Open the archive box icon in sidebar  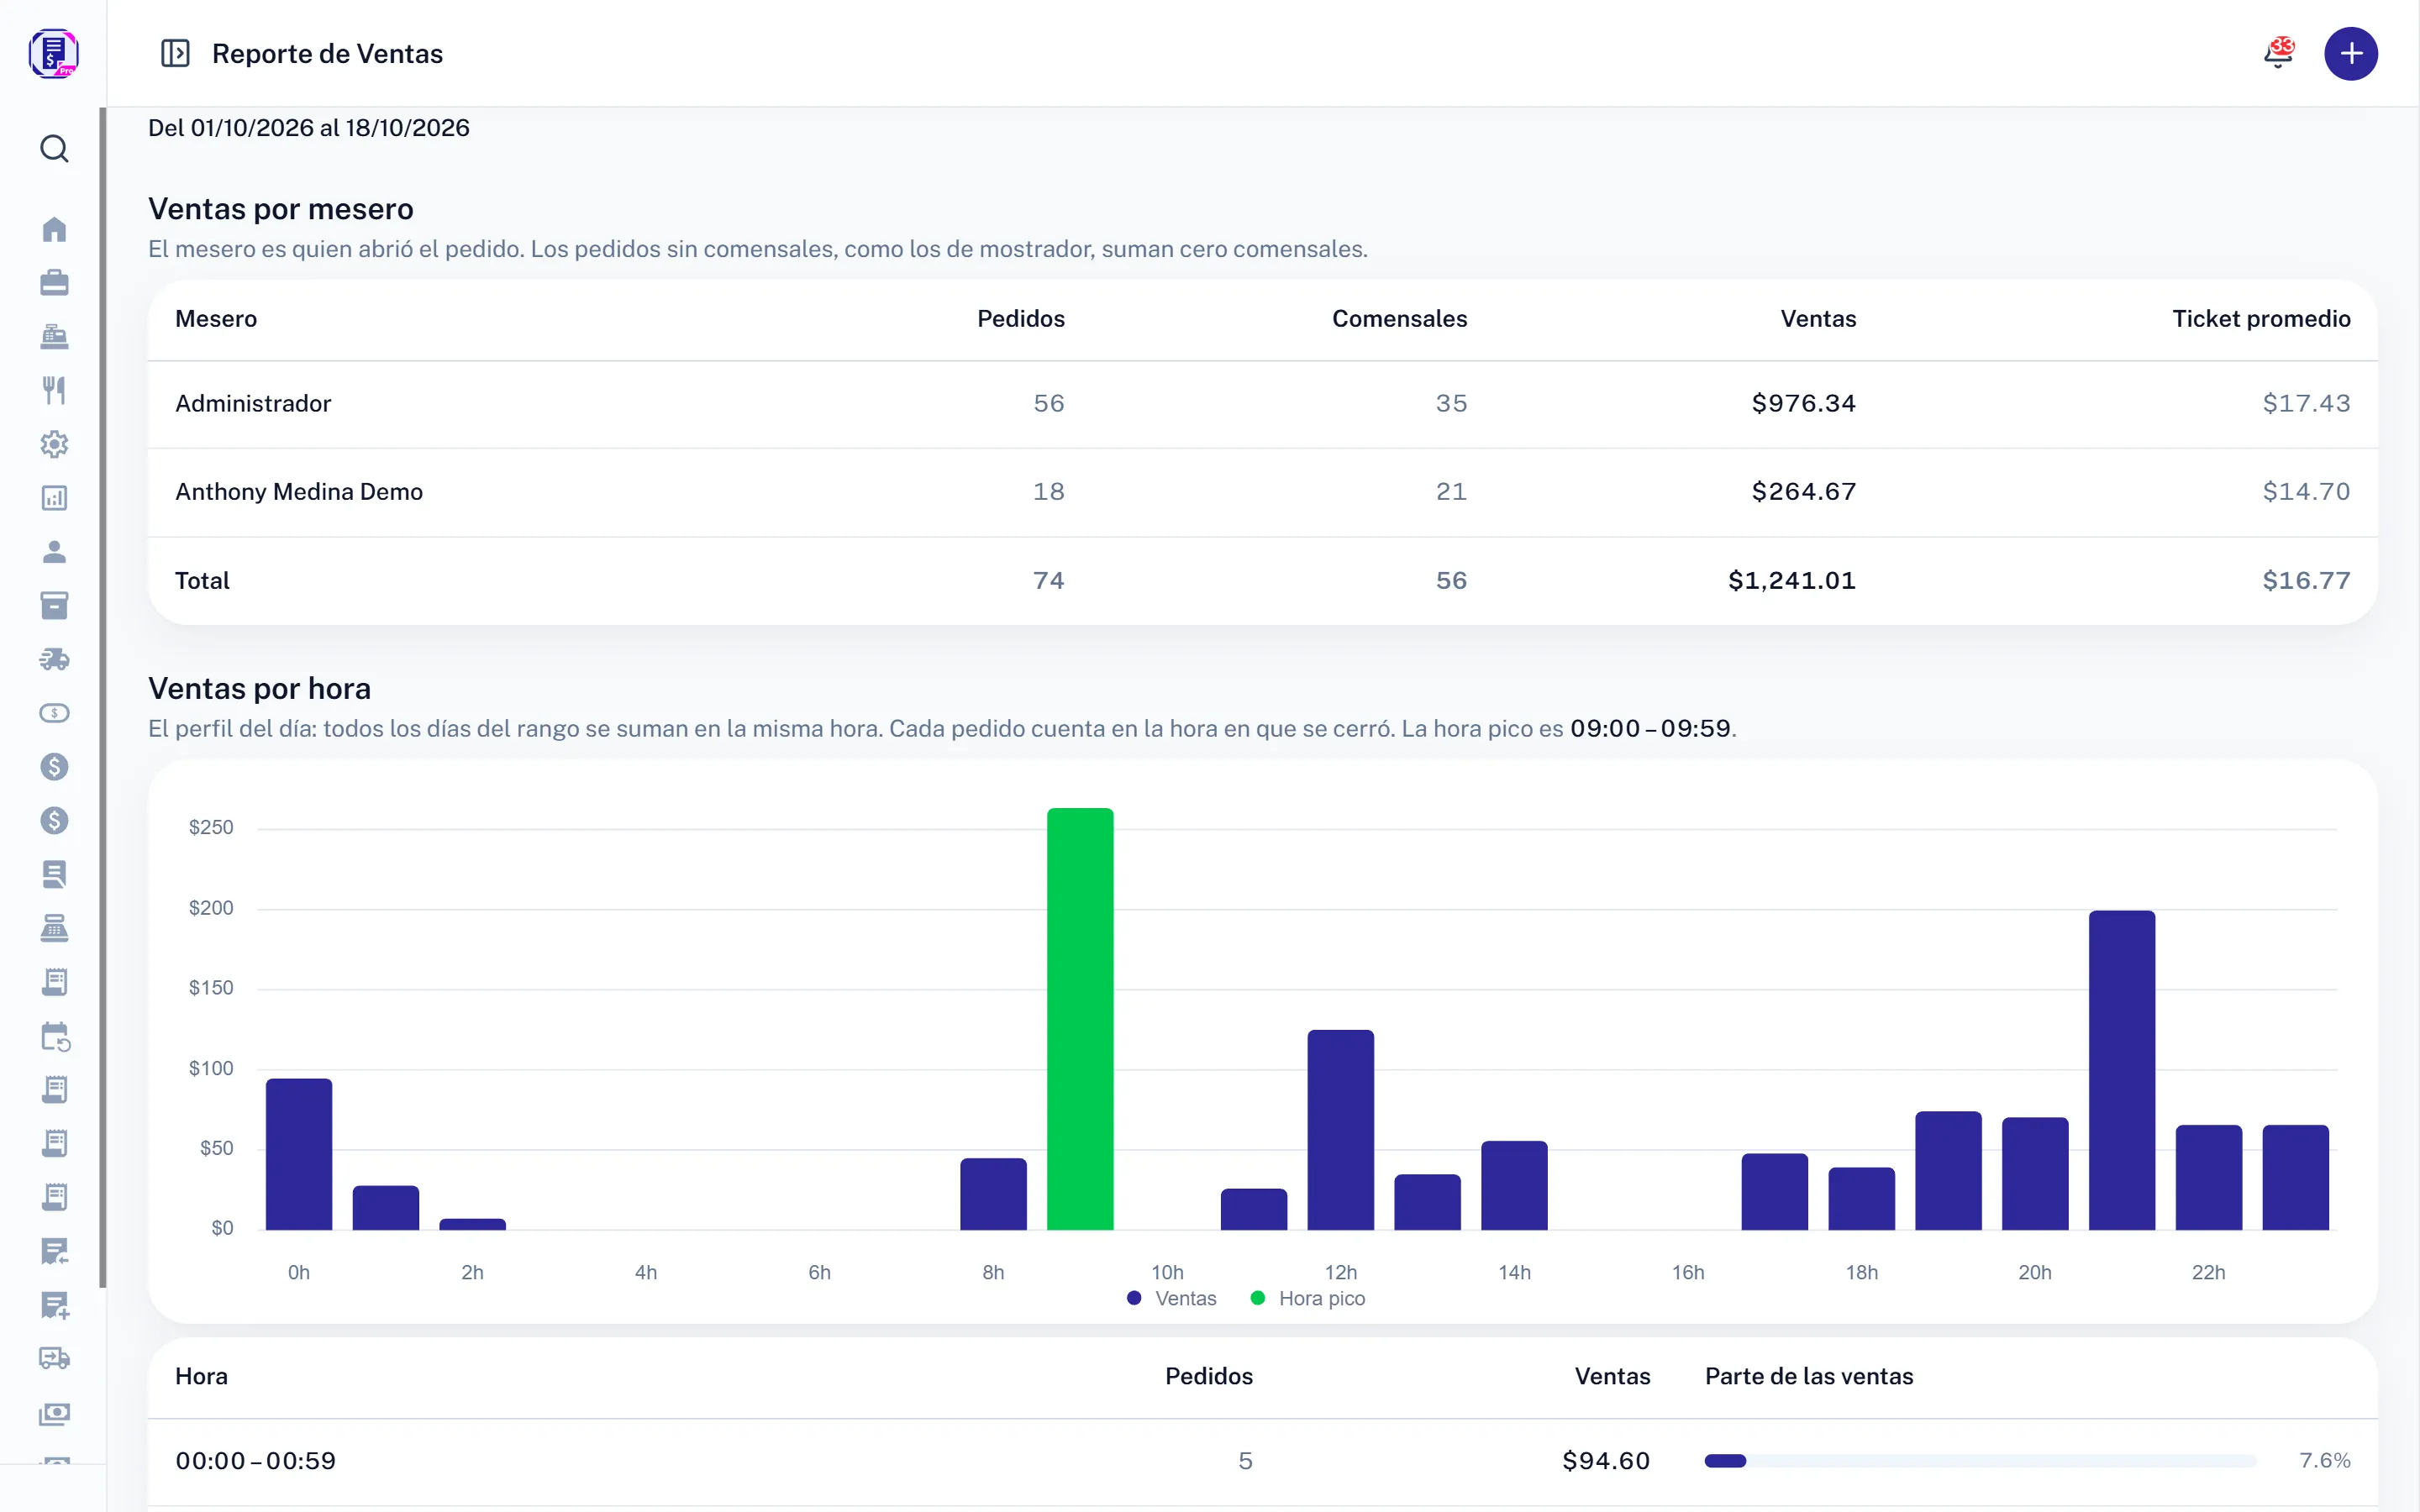pyautogui.click(x=54, y=605)
